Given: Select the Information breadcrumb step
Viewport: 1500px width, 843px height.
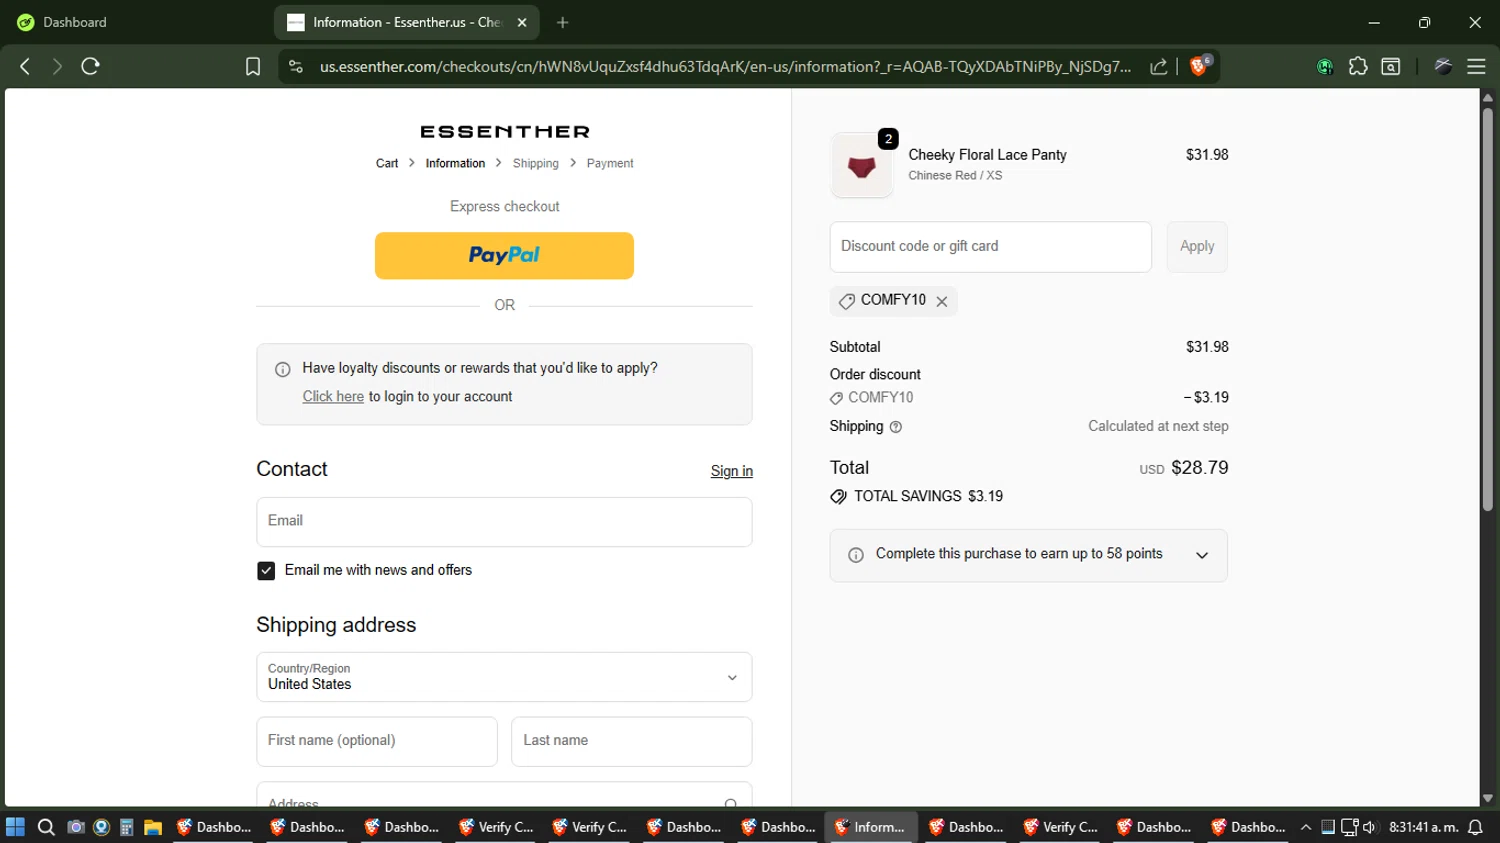Looking at the screenshot, I should 455,163.
